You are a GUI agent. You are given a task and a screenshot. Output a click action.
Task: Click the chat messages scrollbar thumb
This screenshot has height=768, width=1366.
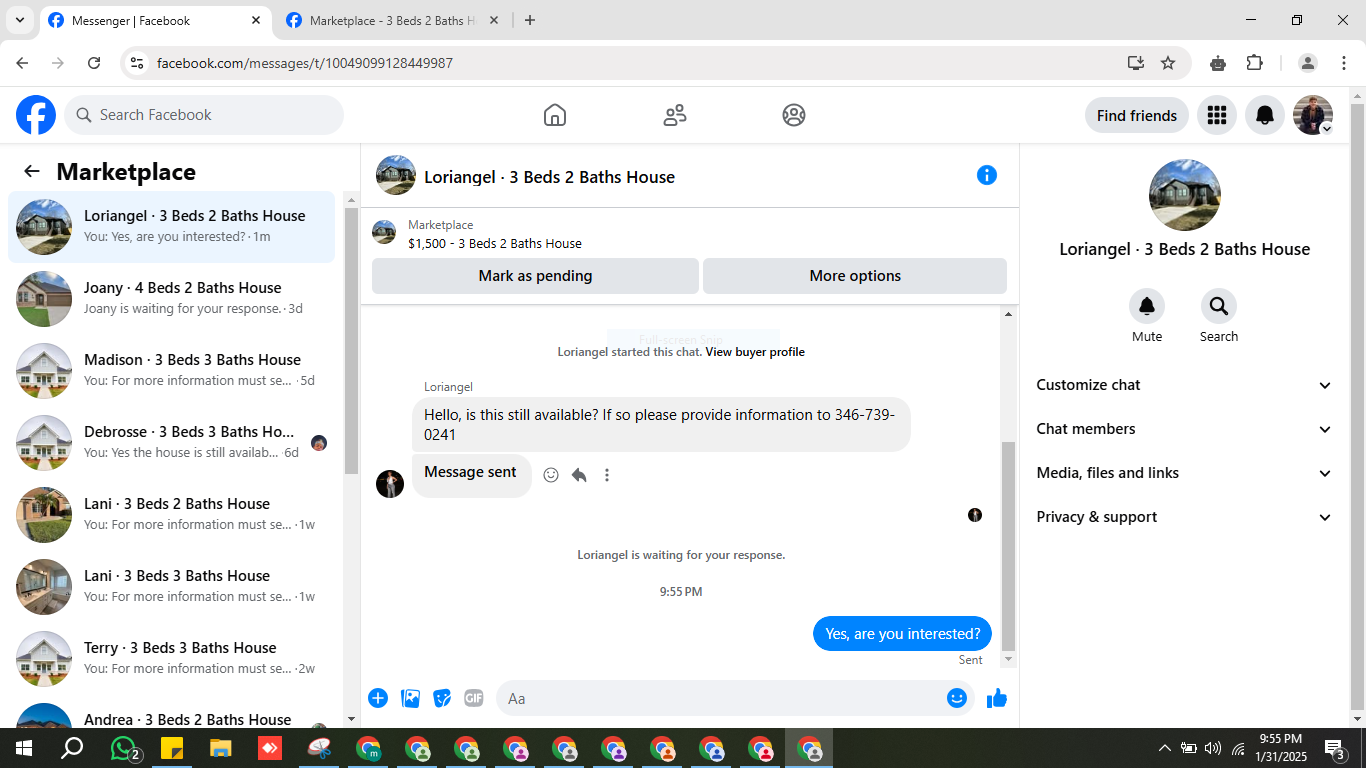pyautogui.click(x=1008, y=546)
